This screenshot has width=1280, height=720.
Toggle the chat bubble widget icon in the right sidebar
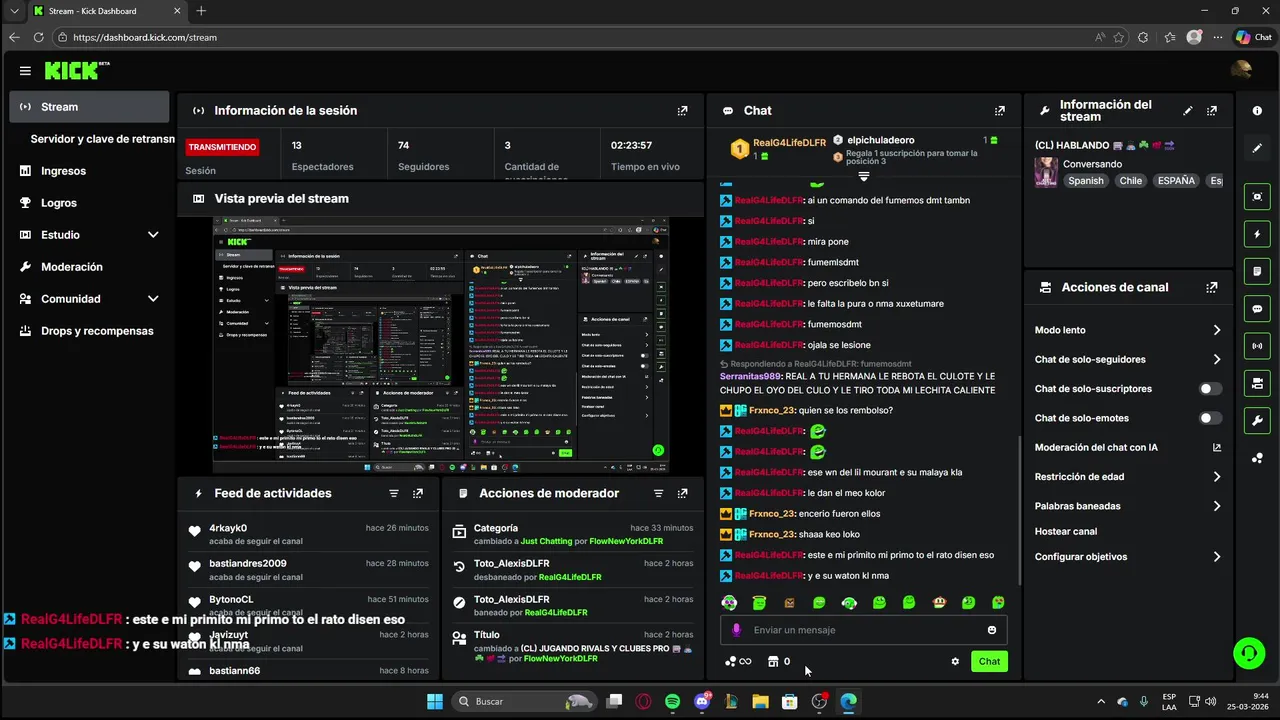pos(1257,309)
